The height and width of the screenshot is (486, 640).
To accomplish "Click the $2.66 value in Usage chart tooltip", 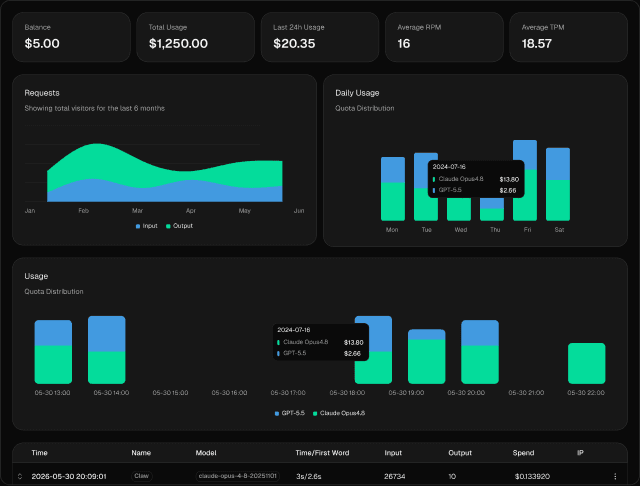I will tap(352, 353).
